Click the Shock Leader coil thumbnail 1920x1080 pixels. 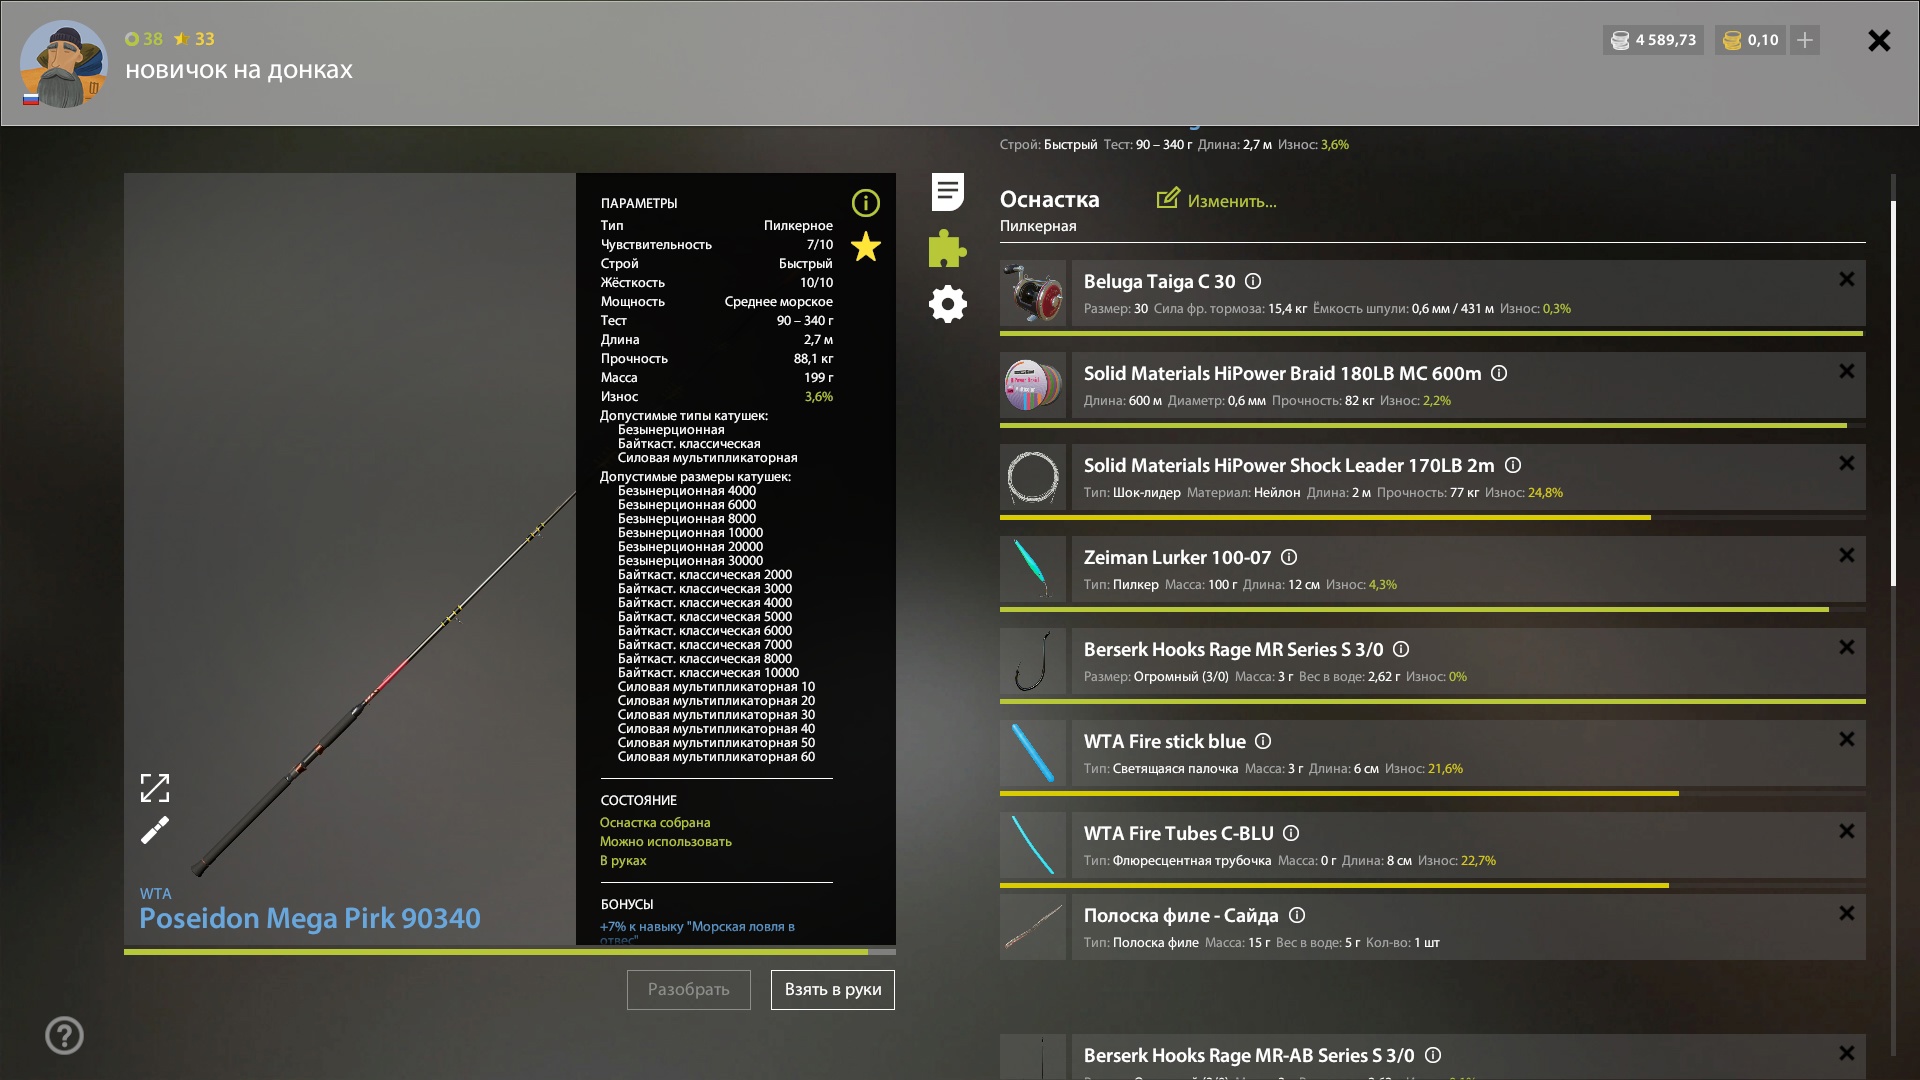point(1033,477)
